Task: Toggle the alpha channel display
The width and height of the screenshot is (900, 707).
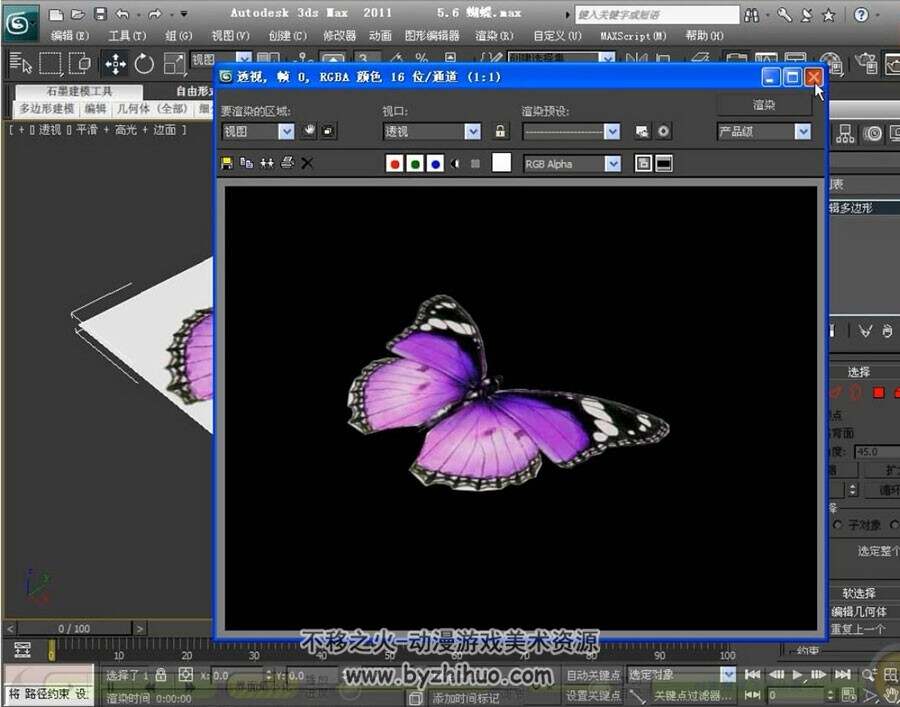Action: point(456,164)
